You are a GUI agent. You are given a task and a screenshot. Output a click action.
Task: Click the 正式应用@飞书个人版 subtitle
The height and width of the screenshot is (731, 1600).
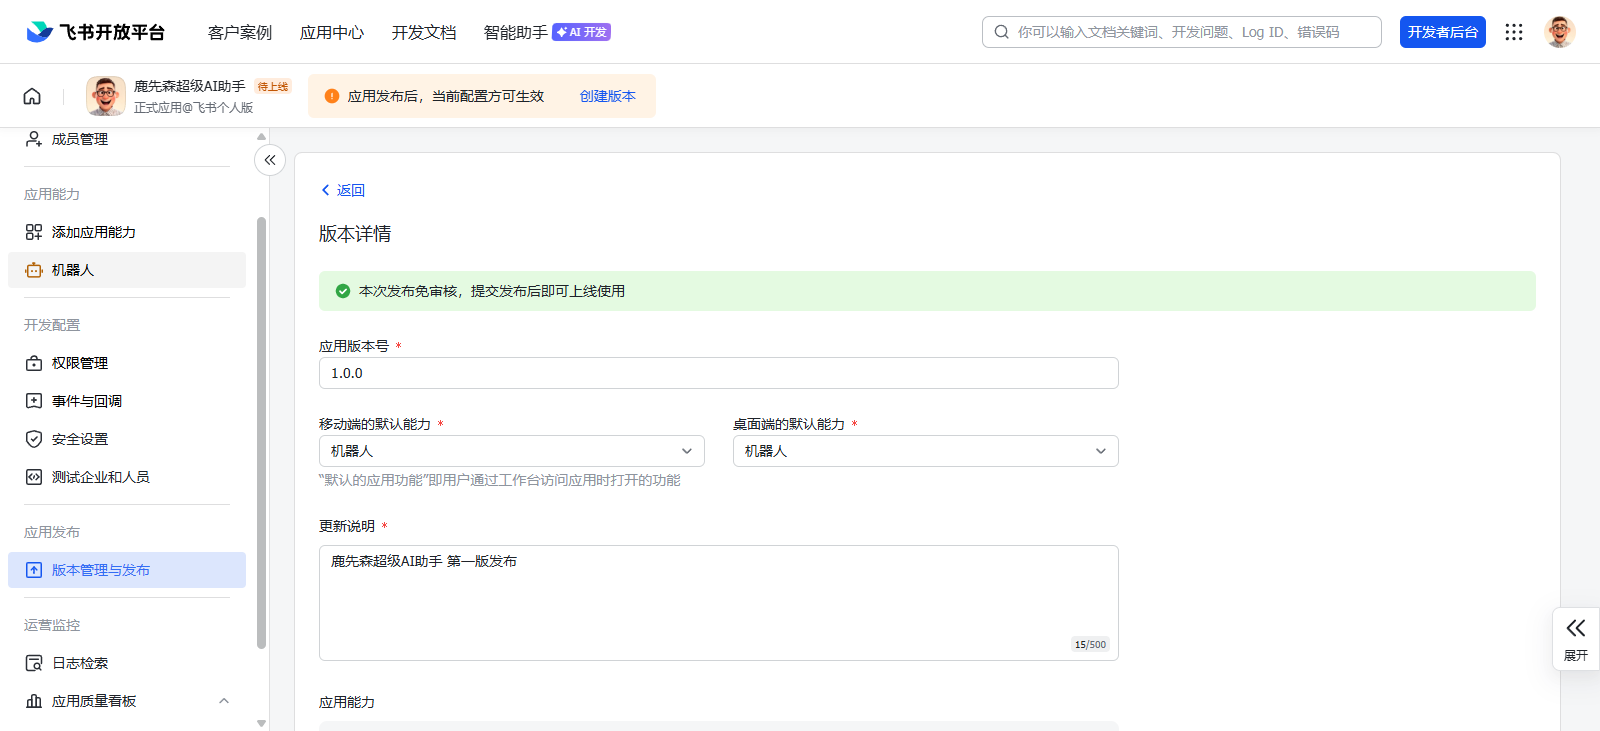[x=194, y=107]
